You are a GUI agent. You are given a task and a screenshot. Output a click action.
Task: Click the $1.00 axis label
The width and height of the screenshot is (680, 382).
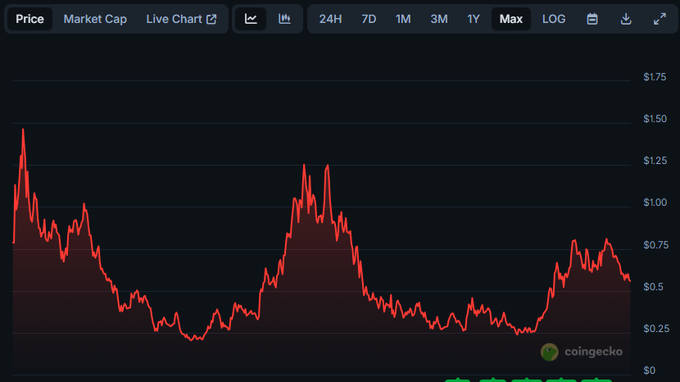point(655,202)
